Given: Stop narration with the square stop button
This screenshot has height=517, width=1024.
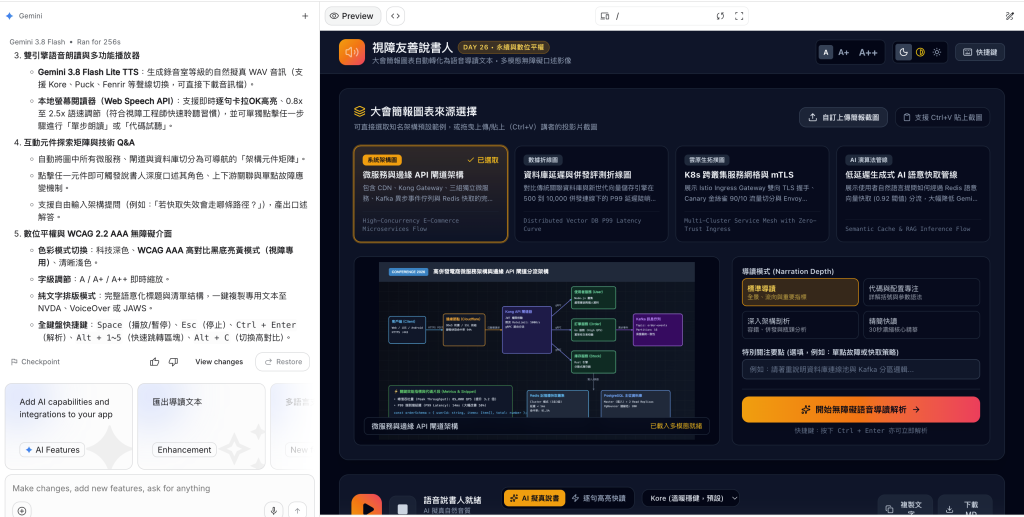Looking at the screenshot, I should coord(403,509).
